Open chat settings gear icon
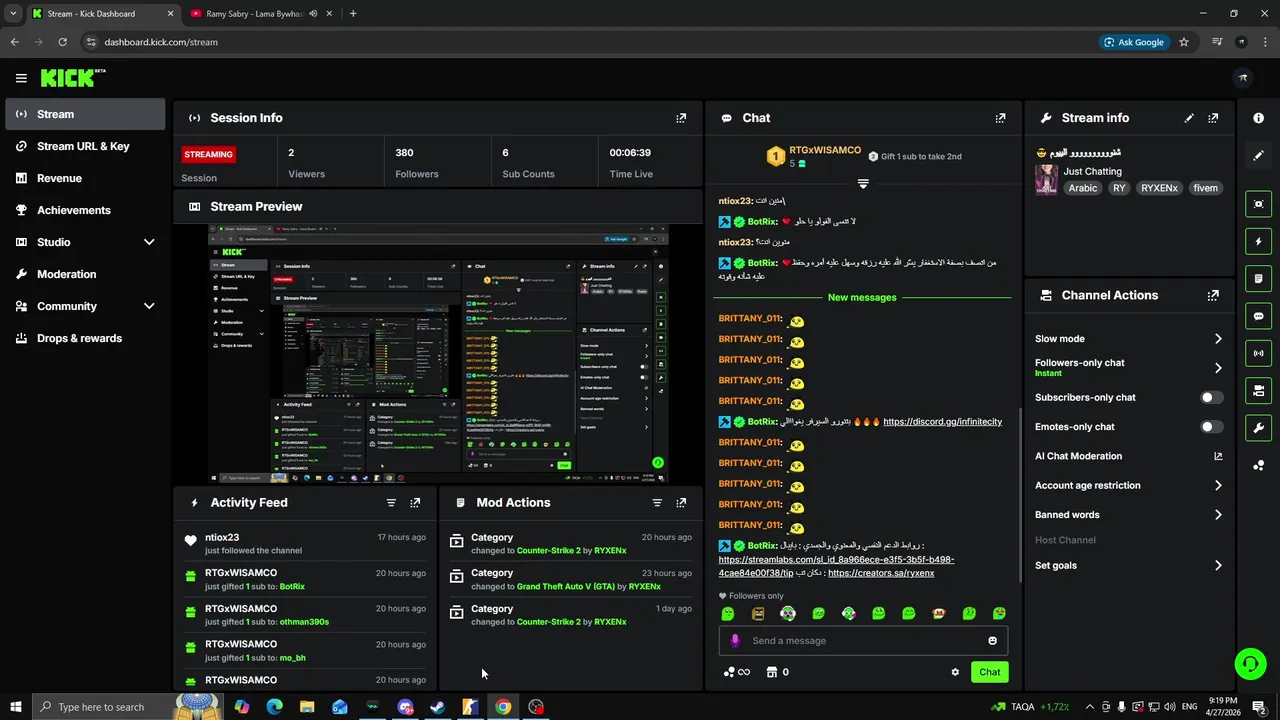The width and height of the screenshot is (1280, 720). click(955, 672)
